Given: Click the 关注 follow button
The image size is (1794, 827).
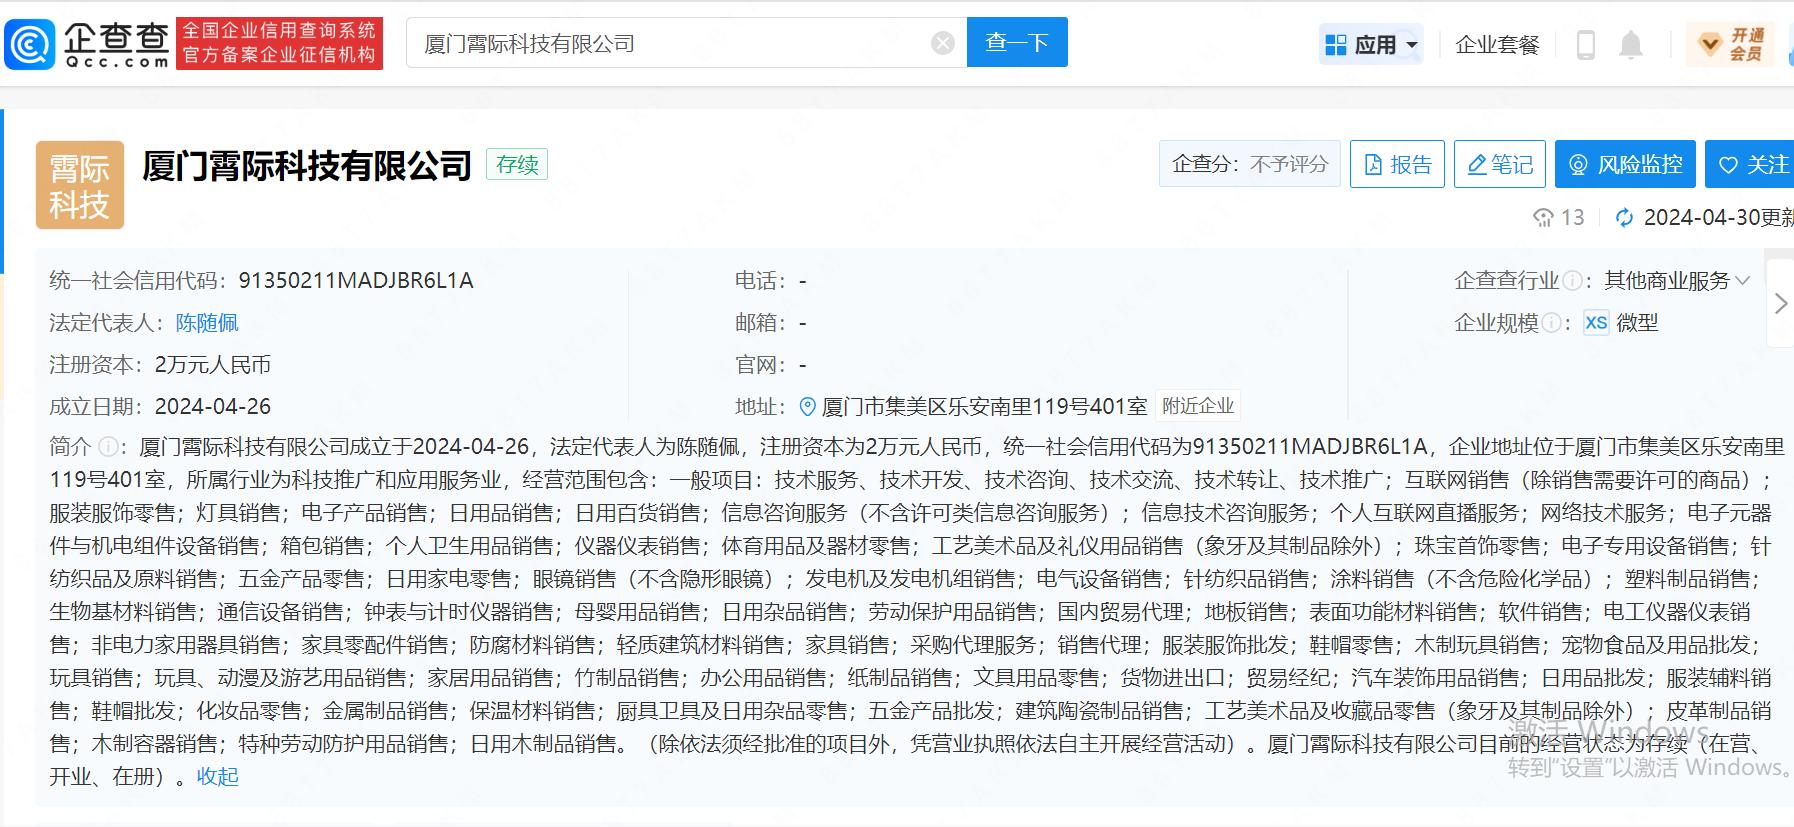Looking at the screenshot, I should point(1751,164).
